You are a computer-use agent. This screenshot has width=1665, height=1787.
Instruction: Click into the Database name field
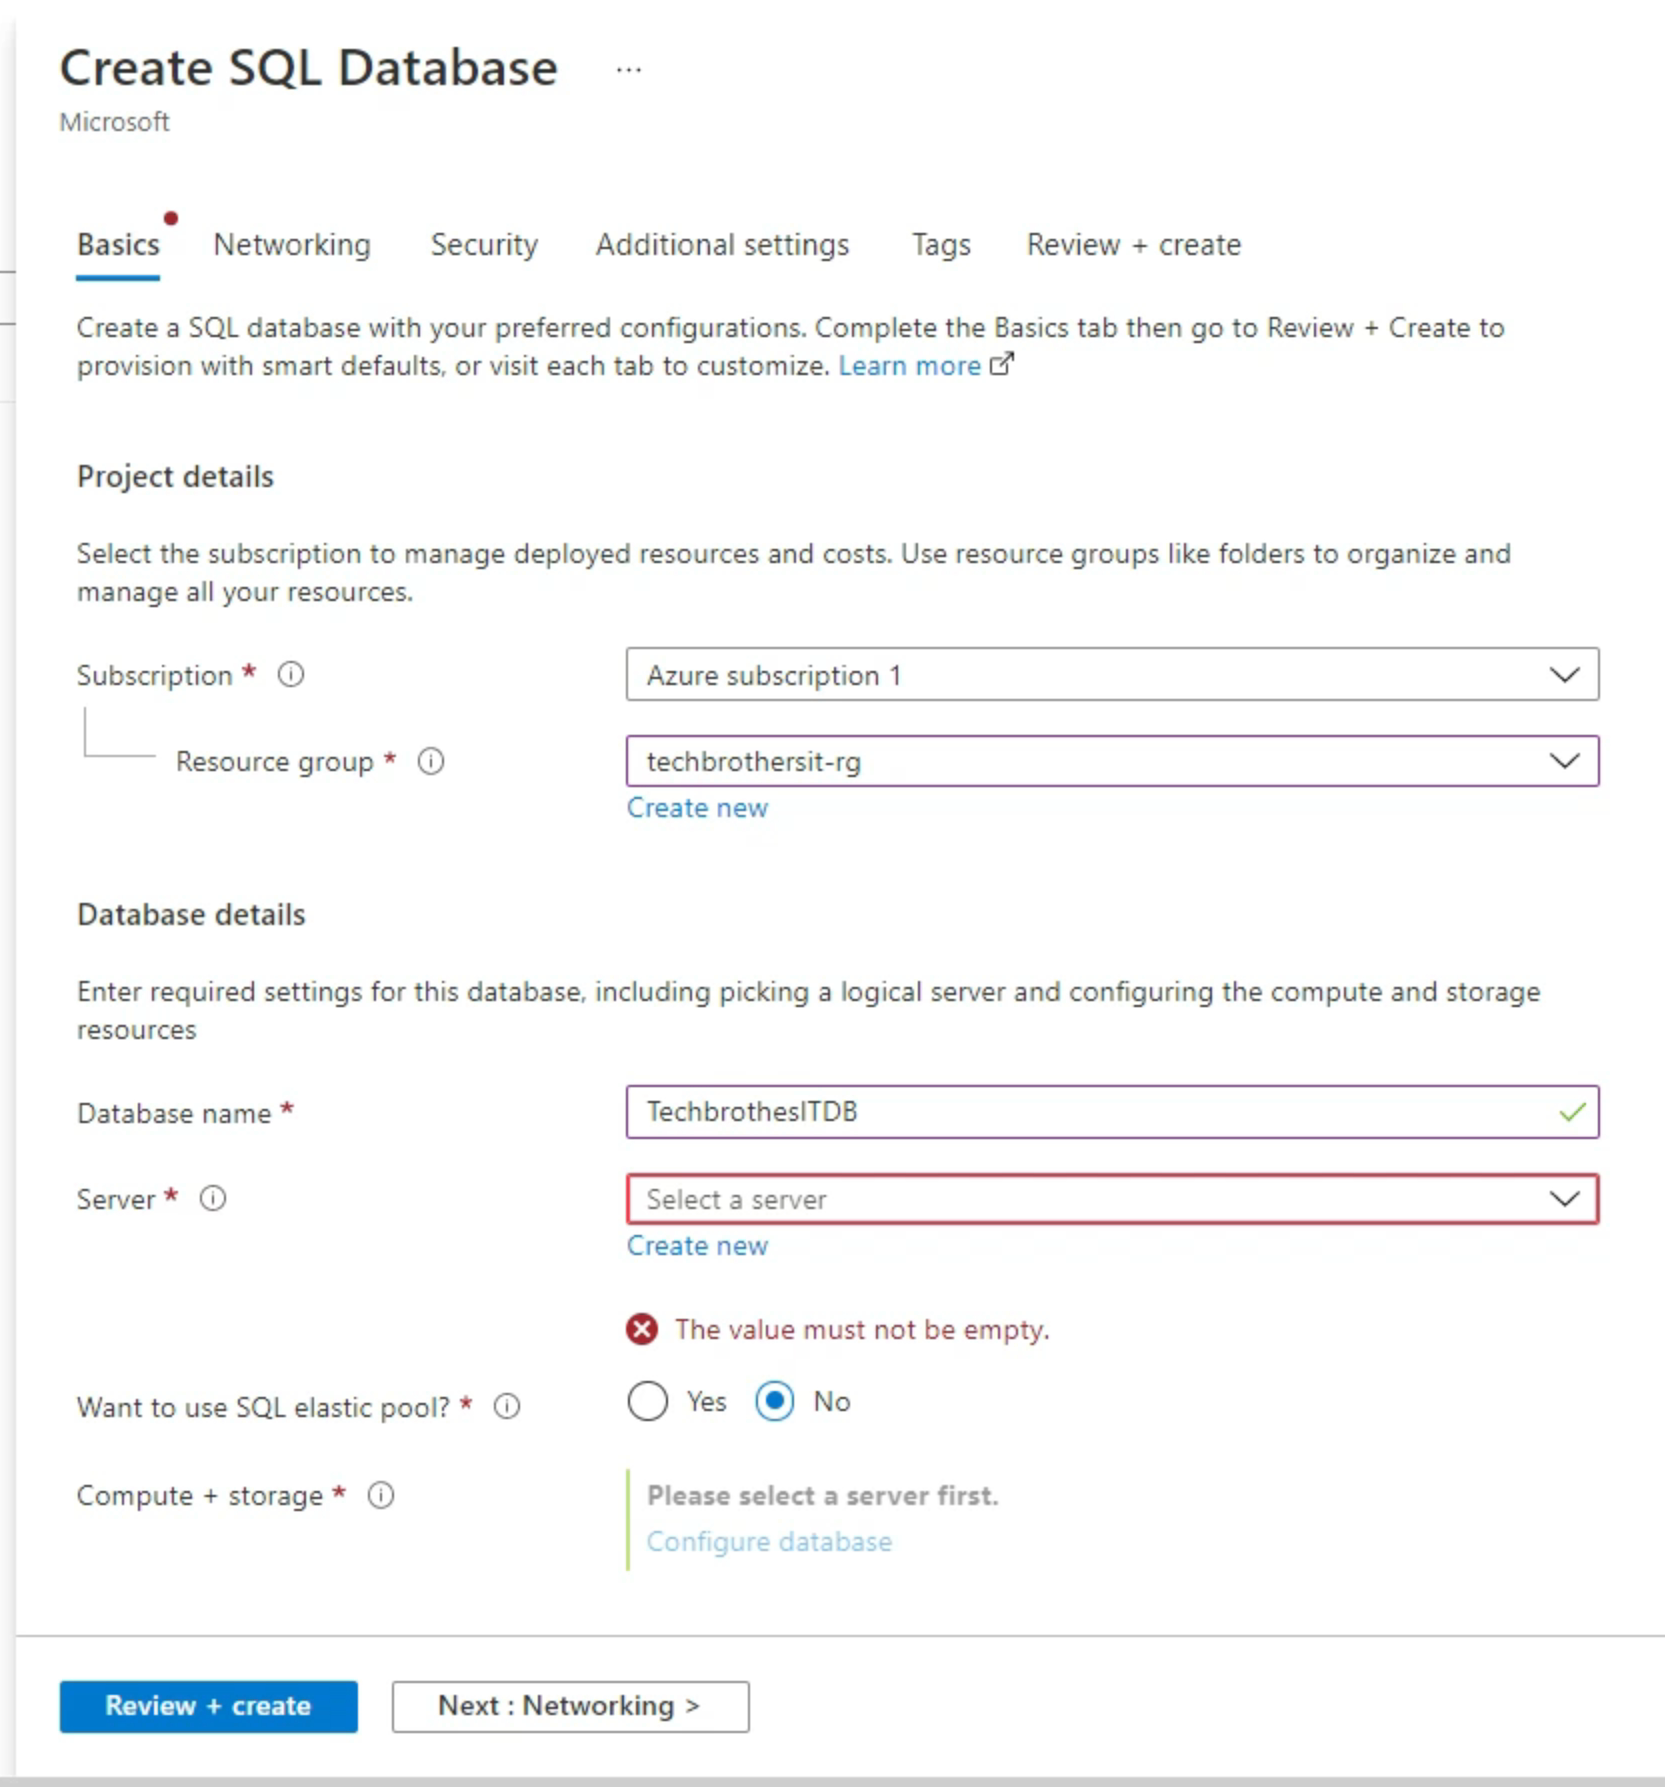(x=1090, y=1112)
